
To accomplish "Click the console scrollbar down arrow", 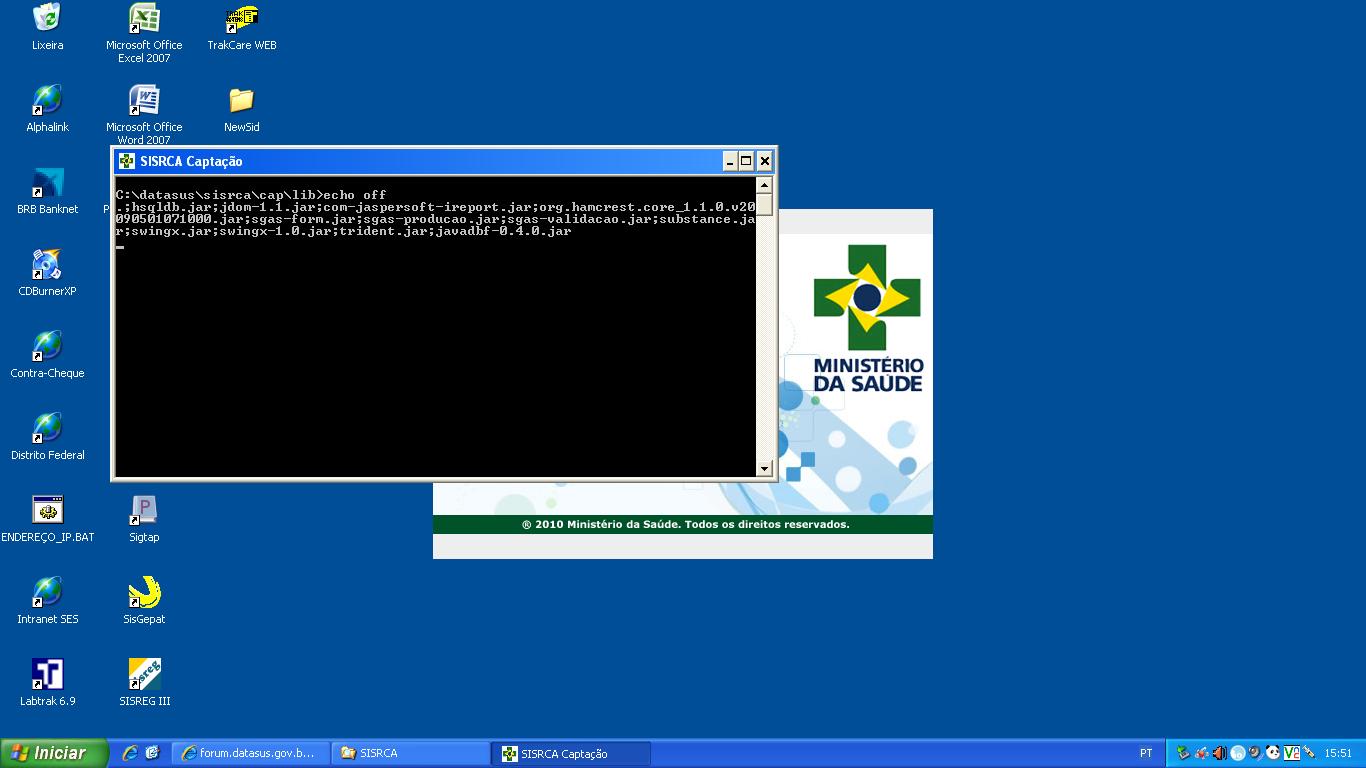I will (764, 468).
